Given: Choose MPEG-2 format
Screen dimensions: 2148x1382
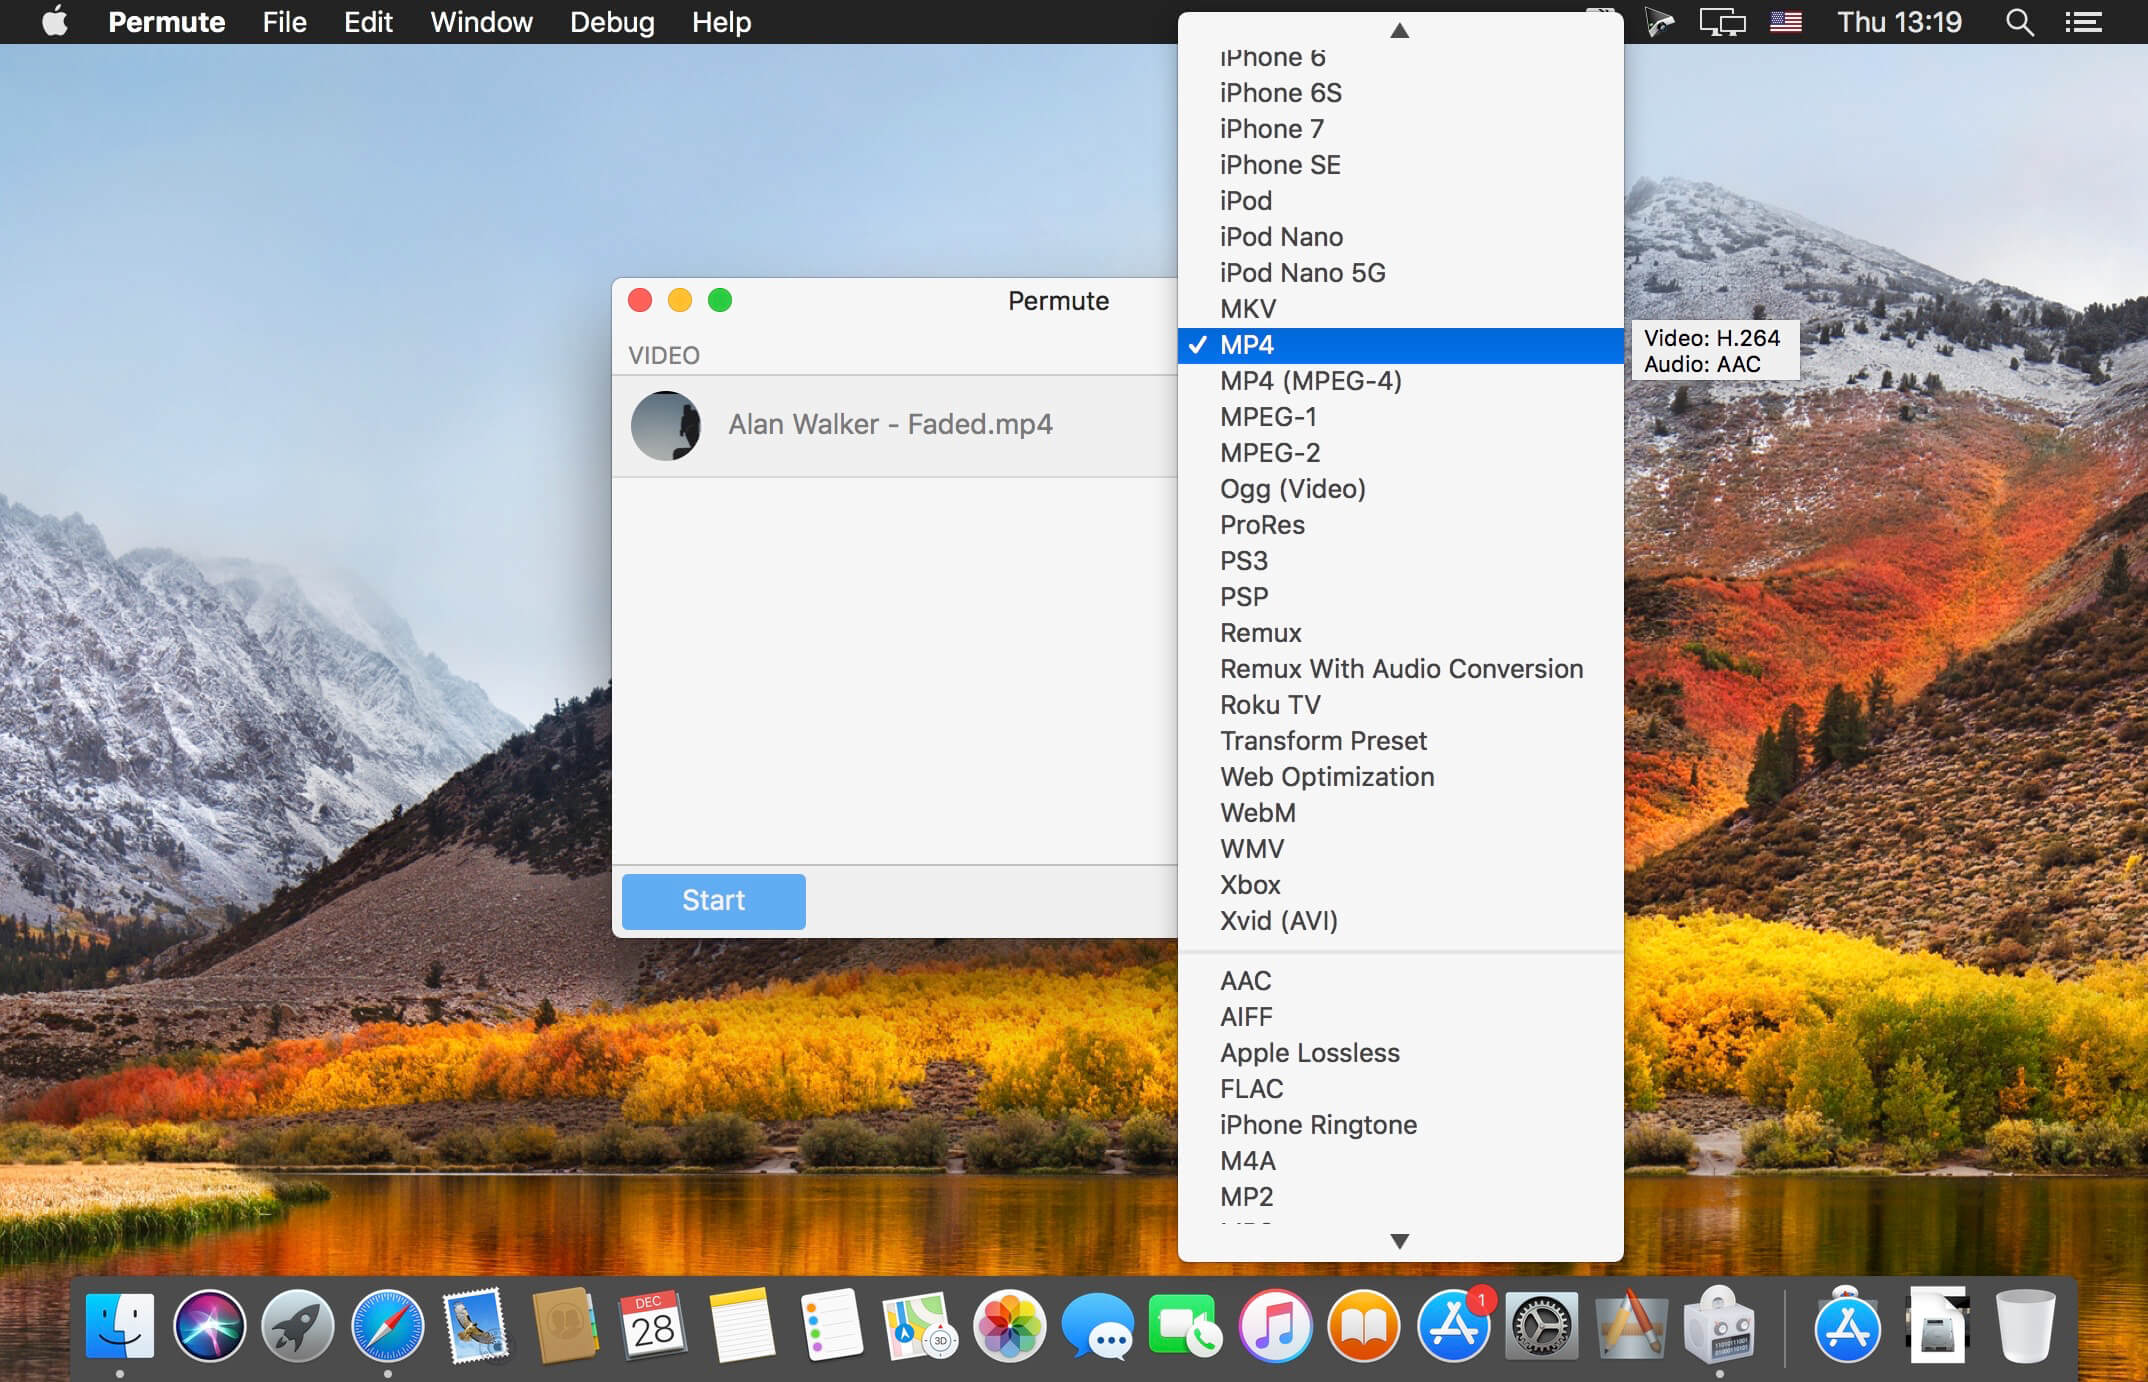Looking at the screenshot, I should 1400,453.
